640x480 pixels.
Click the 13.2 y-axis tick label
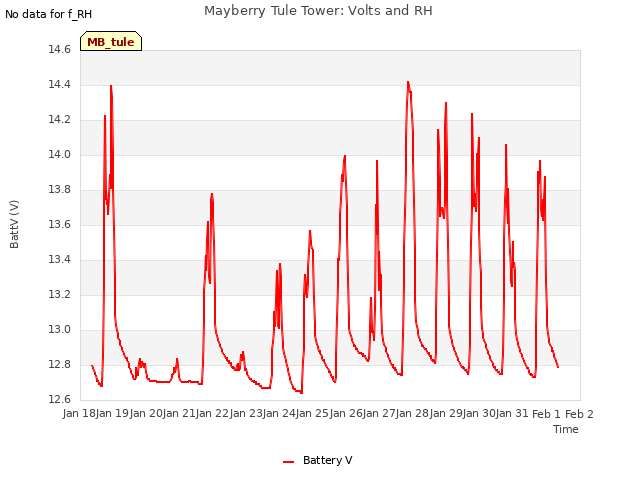coord(60,294)
